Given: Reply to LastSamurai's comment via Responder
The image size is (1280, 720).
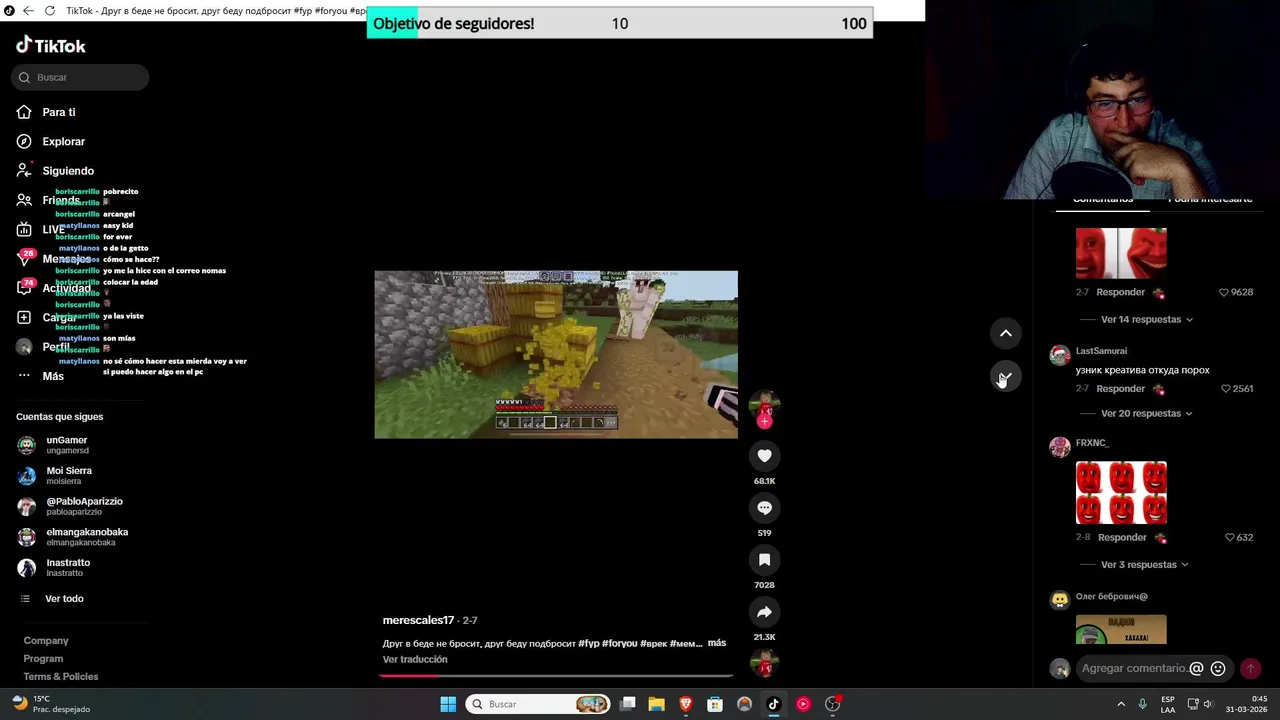Looking at the screenshot, I should 1120,388.
